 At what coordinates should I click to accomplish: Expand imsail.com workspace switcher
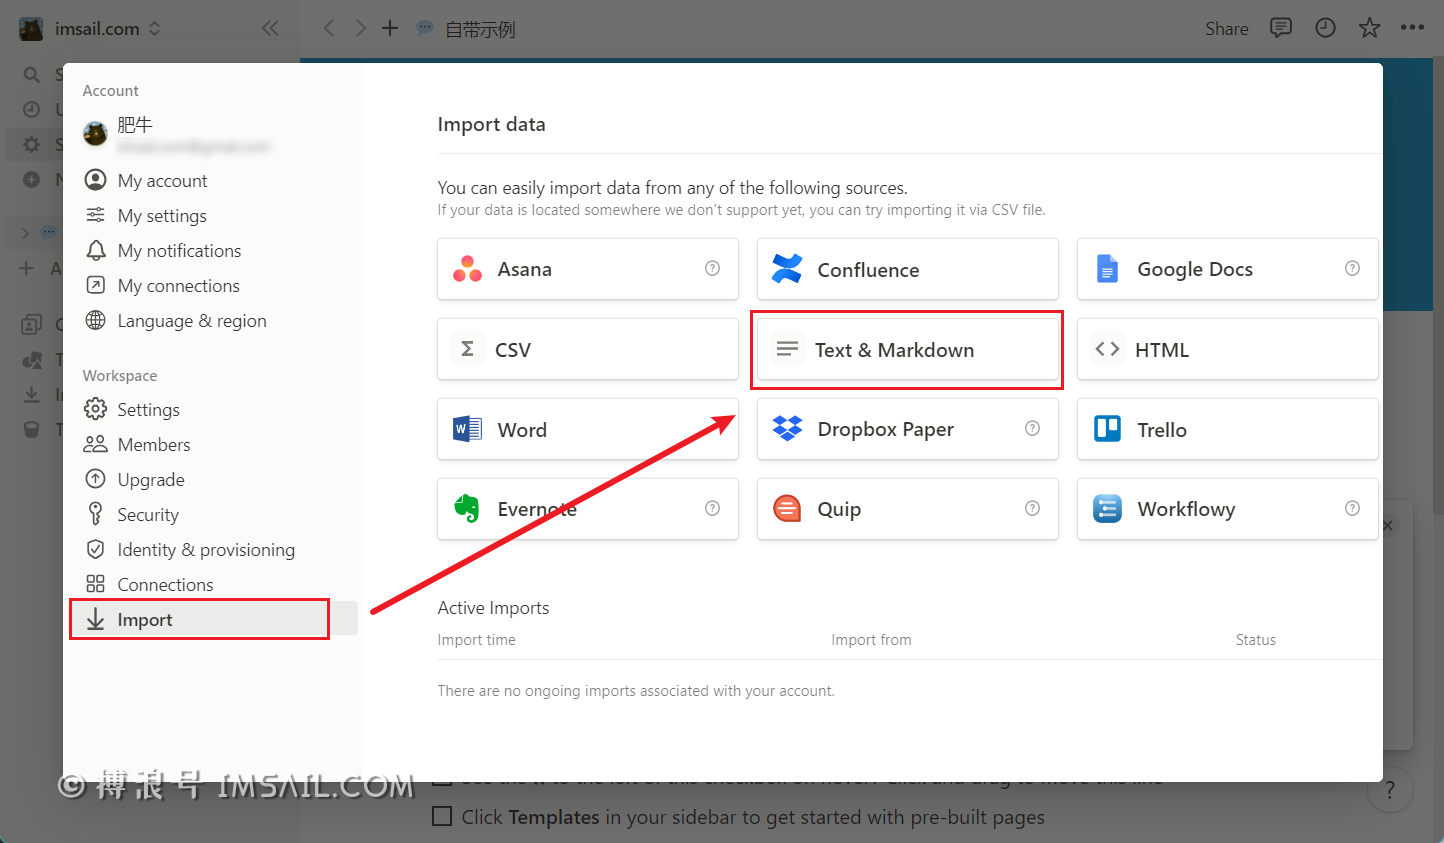pyautogui.click(x=90, y=29)
